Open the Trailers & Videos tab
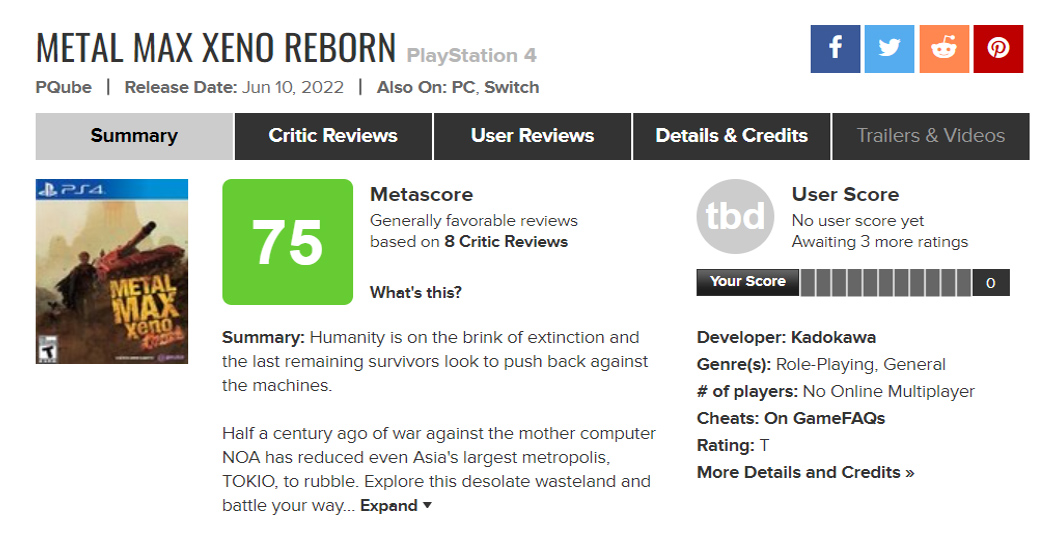The image size is (1050, 549). tap(930, 136)
